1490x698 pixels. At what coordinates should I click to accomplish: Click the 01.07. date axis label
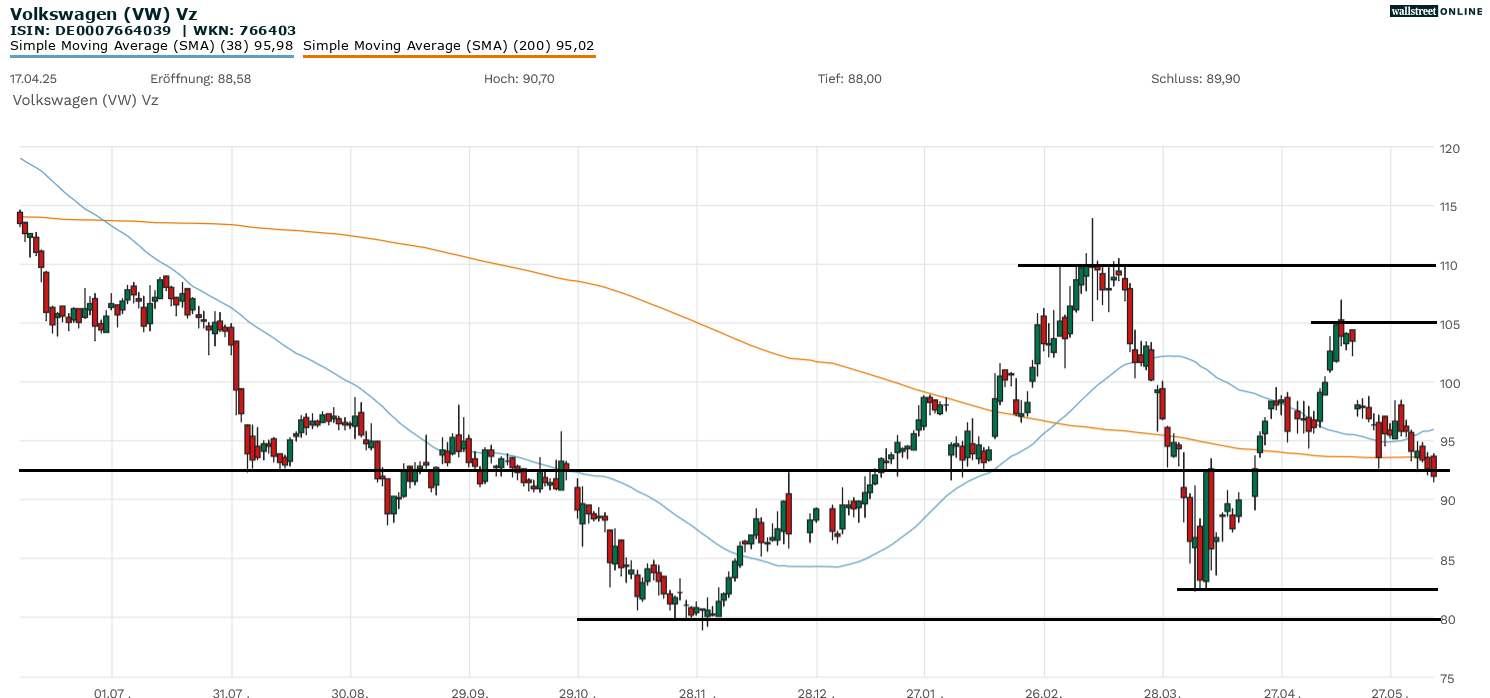(112, 692)
